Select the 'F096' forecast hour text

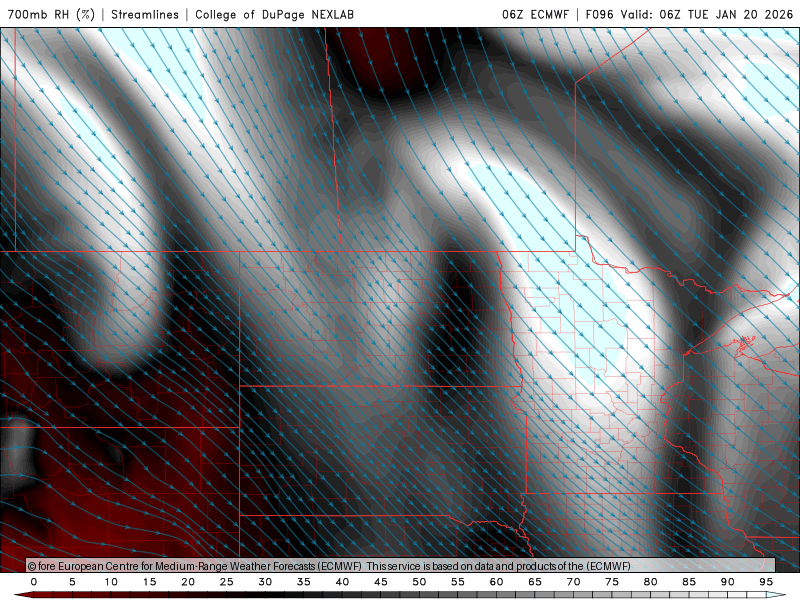coord(599,14)
